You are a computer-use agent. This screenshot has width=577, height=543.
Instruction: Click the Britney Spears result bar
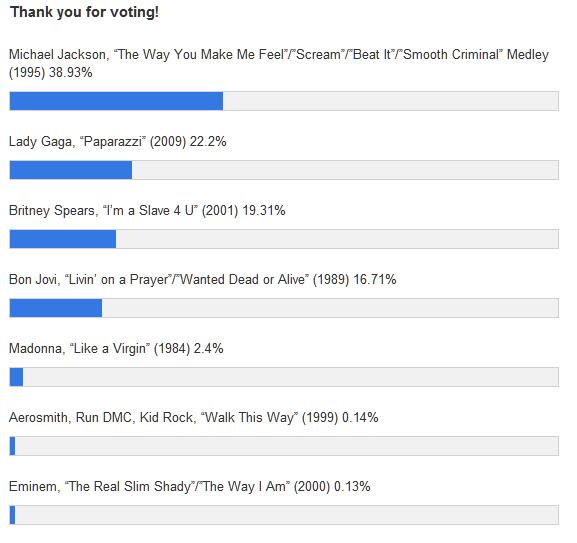[x=284, y=239]
